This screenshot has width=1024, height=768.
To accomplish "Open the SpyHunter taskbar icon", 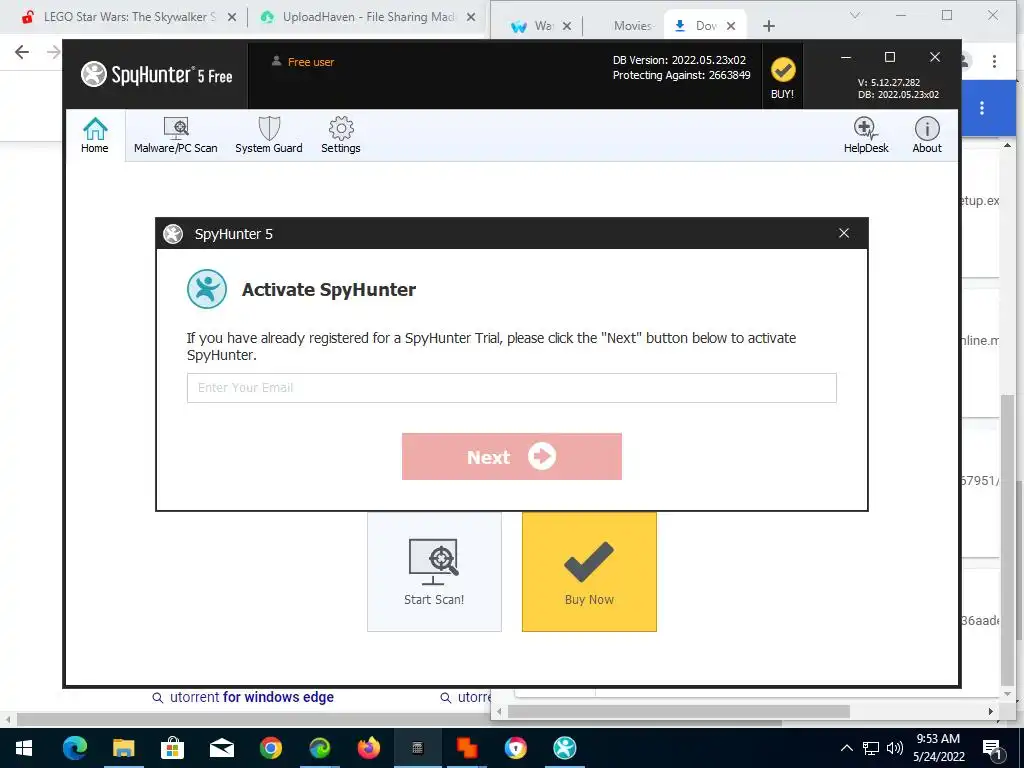I will pyautogui.click(x=564, y=748).
